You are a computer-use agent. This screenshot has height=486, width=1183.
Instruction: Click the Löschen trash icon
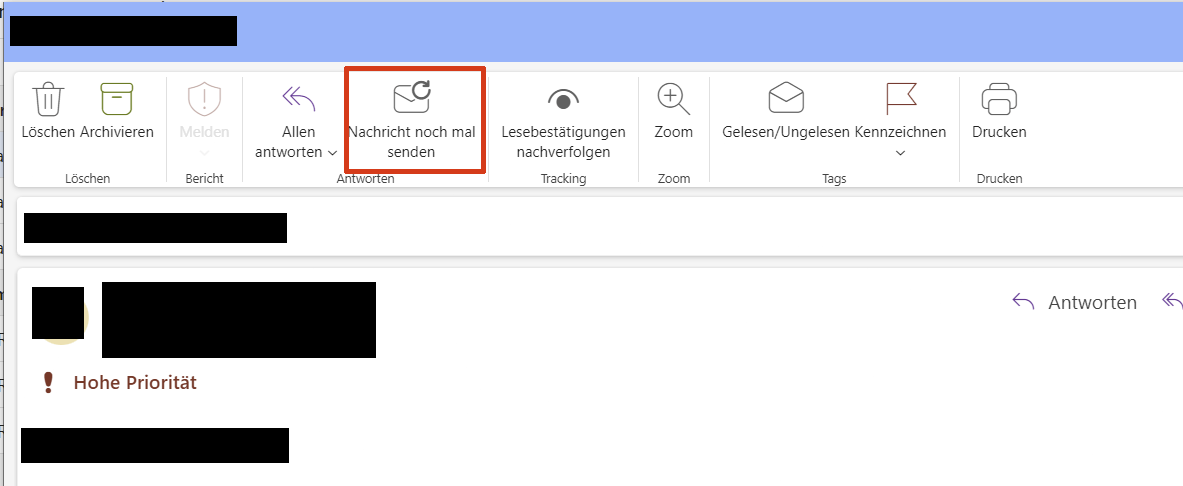49,99
